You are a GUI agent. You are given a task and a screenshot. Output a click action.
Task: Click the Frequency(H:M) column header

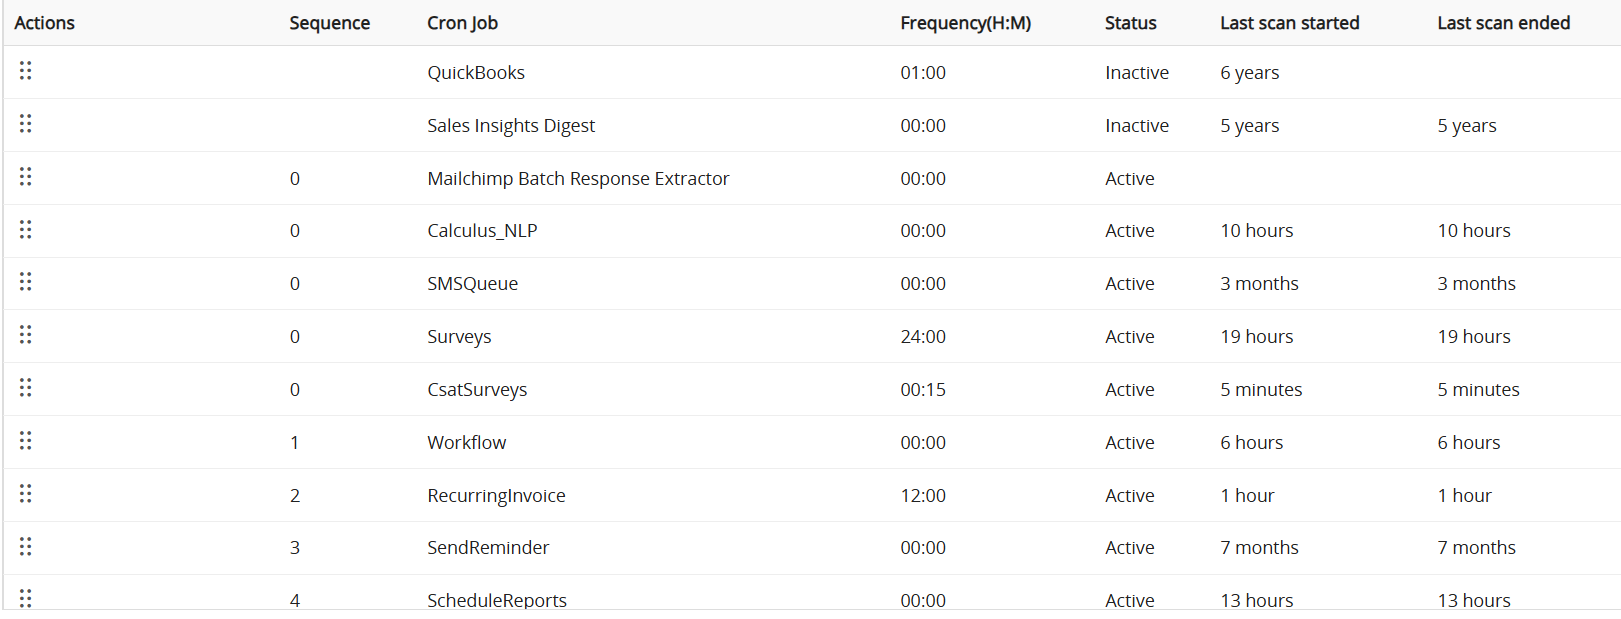[965, 23]
